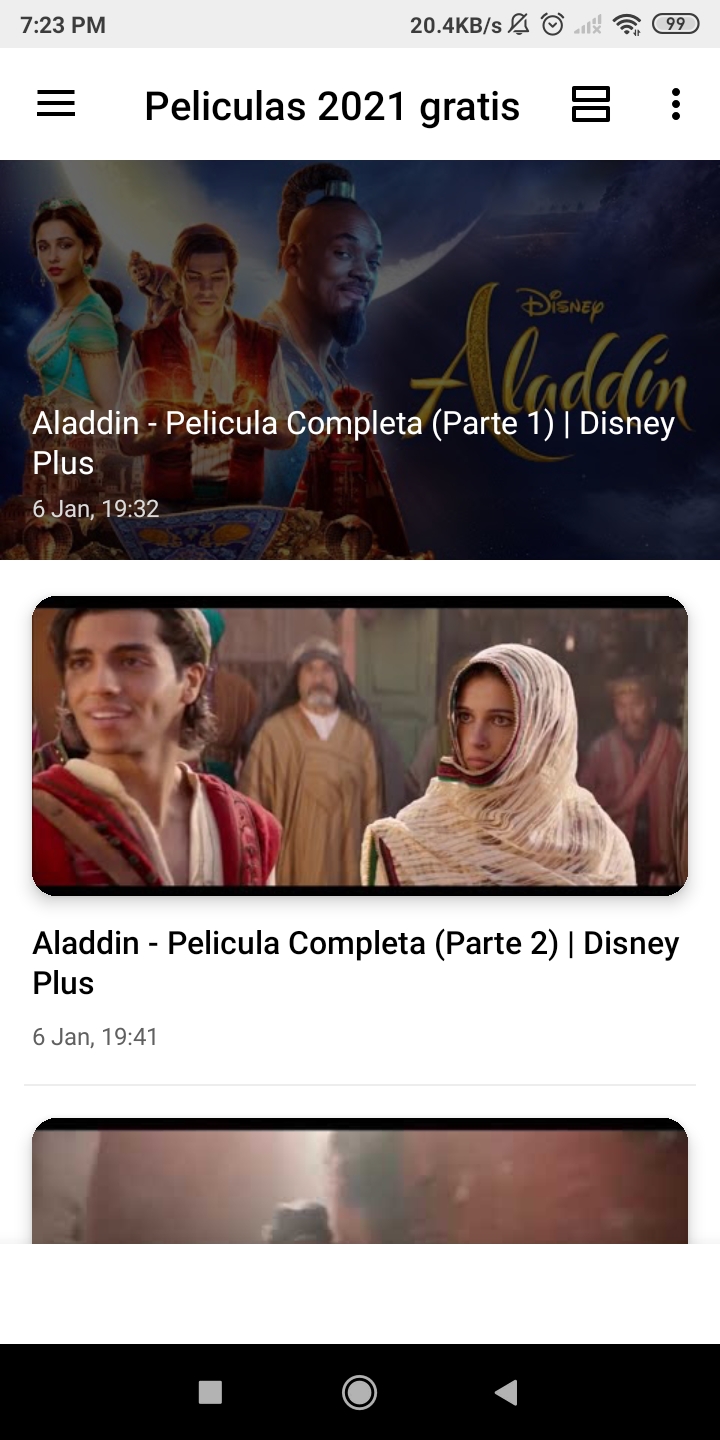Tap the 7:23 PM clock
This screenshot has height=1440, width=720.
tap(63, 25)
